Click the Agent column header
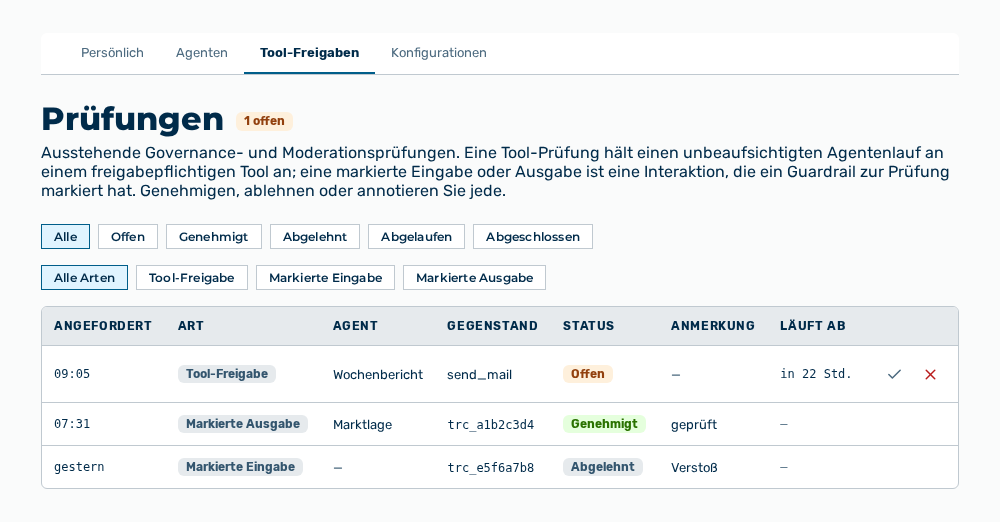 click(x=355, y=326)
